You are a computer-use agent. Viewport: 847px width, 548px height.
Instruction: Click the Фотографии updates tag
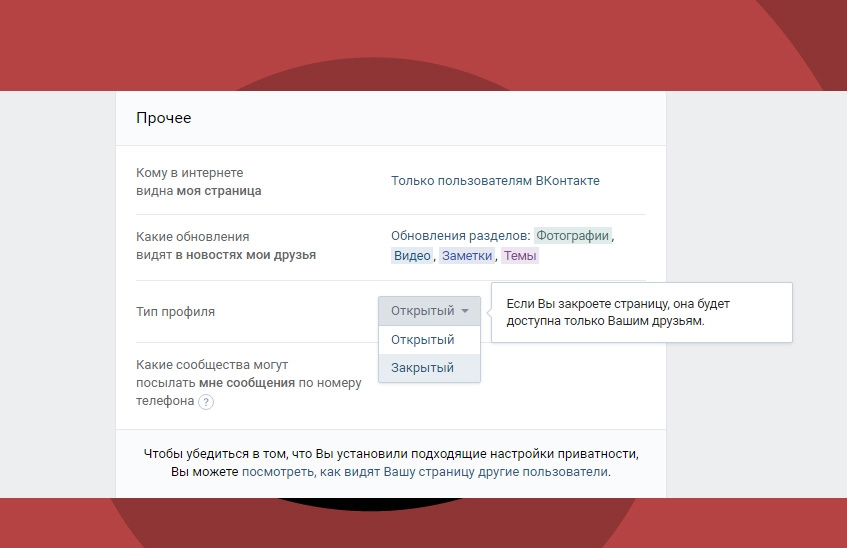click(x=573, y=236)
